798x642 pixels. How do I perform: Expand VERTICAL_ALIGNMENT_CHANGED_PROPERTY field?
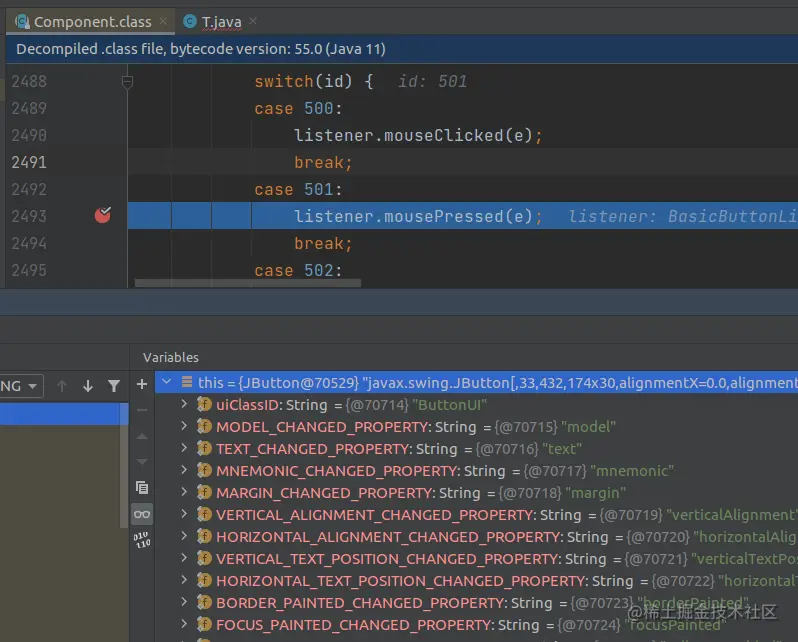[184, 514]
